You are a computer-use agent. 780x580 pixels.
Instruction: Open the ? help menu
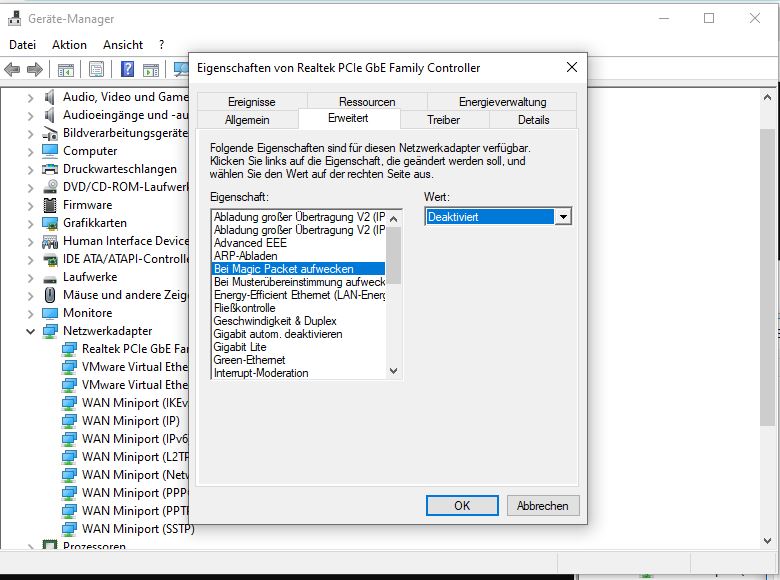(x=162, y=45)
